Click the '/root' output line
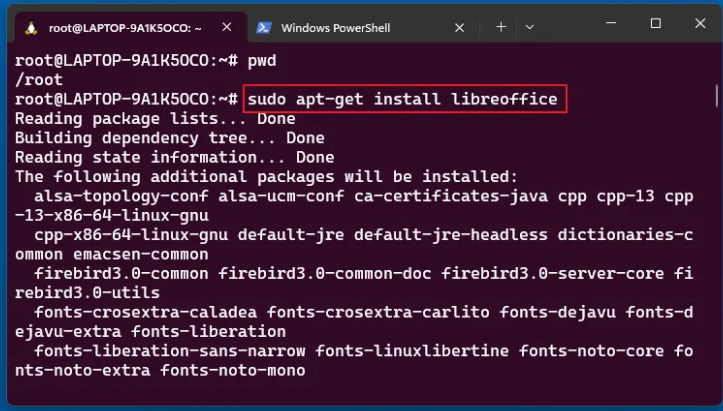This screenshot has width=723, height=411. (39, 80)
